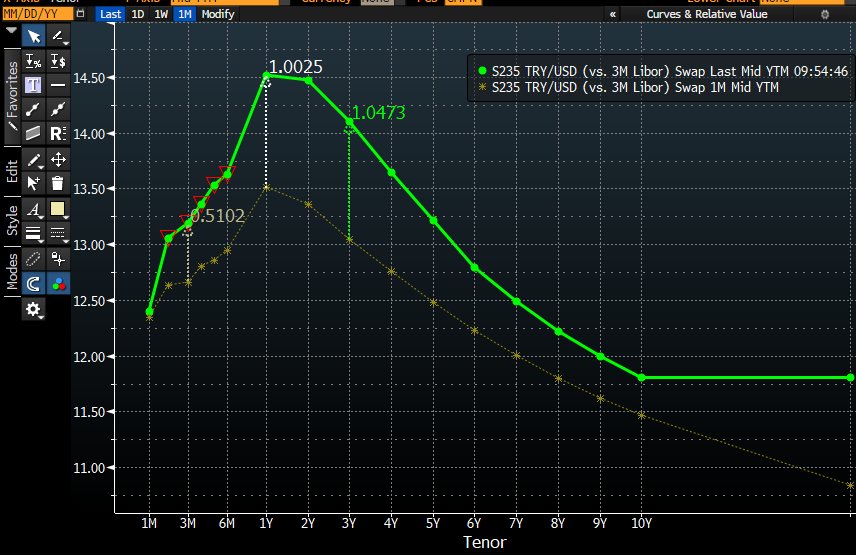Select the arrow pointer tool
Image resolution: width=856 pixels, height=555 pixels.
coord(33,37)
